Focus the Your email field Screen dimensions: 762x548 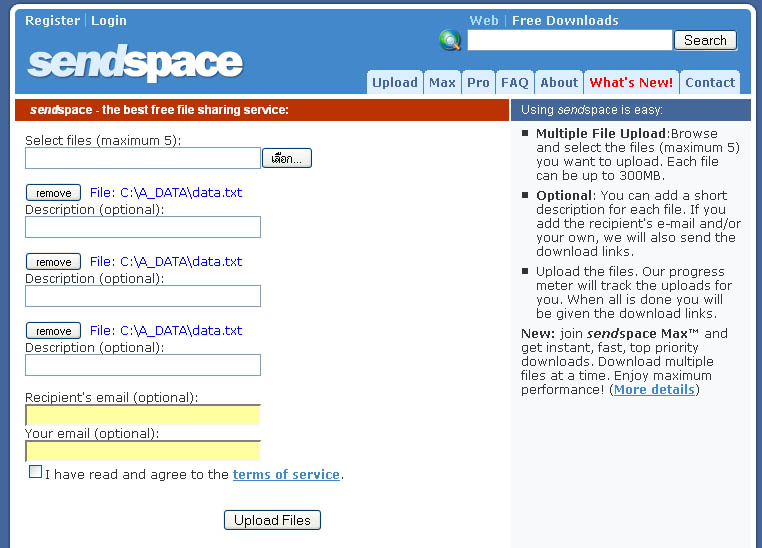[143, 451]
